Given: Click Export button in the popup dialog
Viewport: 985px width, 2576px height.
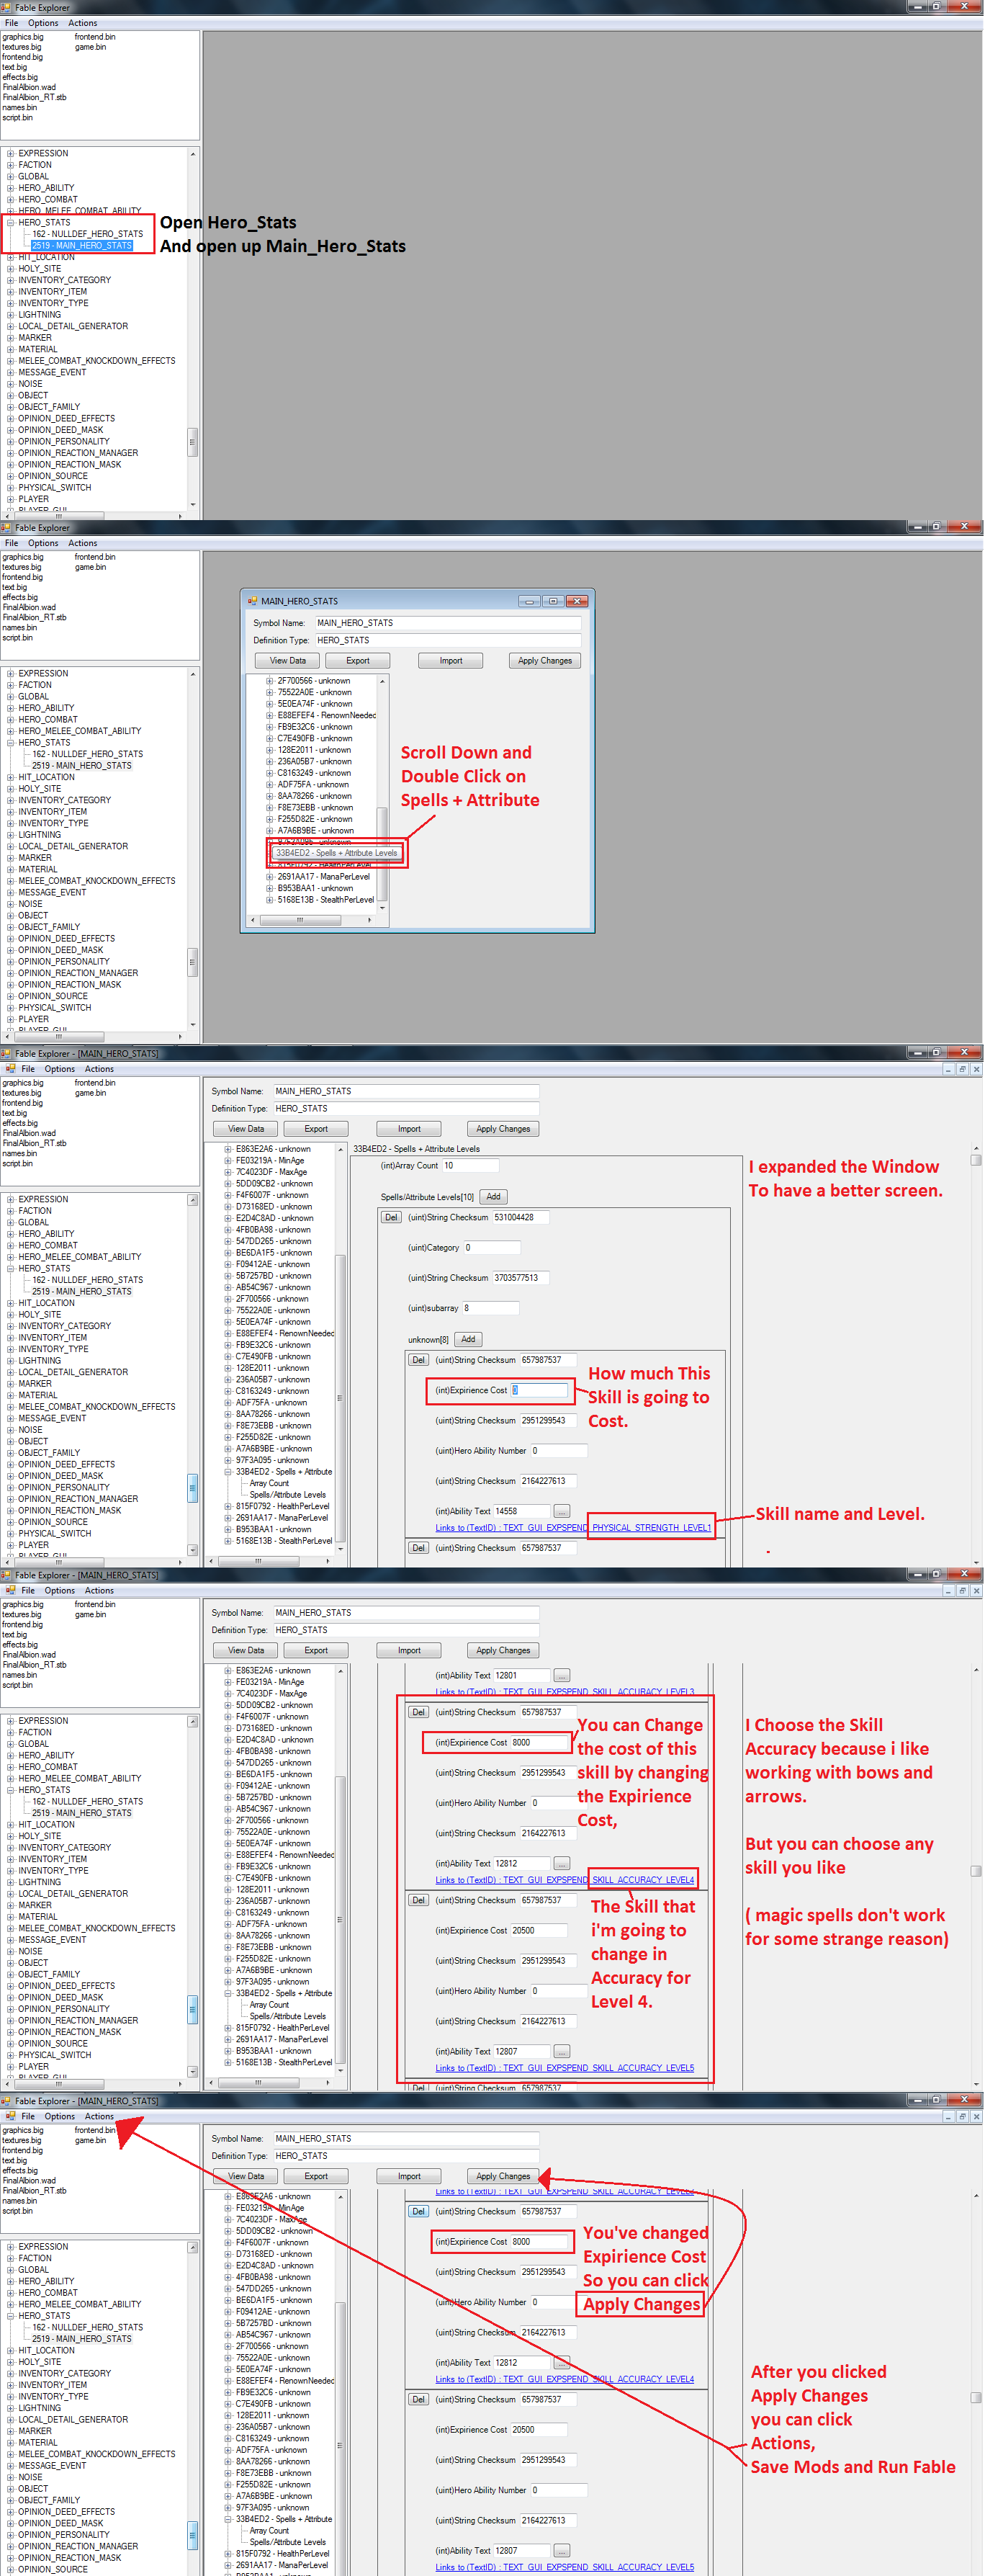Looking at the screenshot, I should (357, 661).
